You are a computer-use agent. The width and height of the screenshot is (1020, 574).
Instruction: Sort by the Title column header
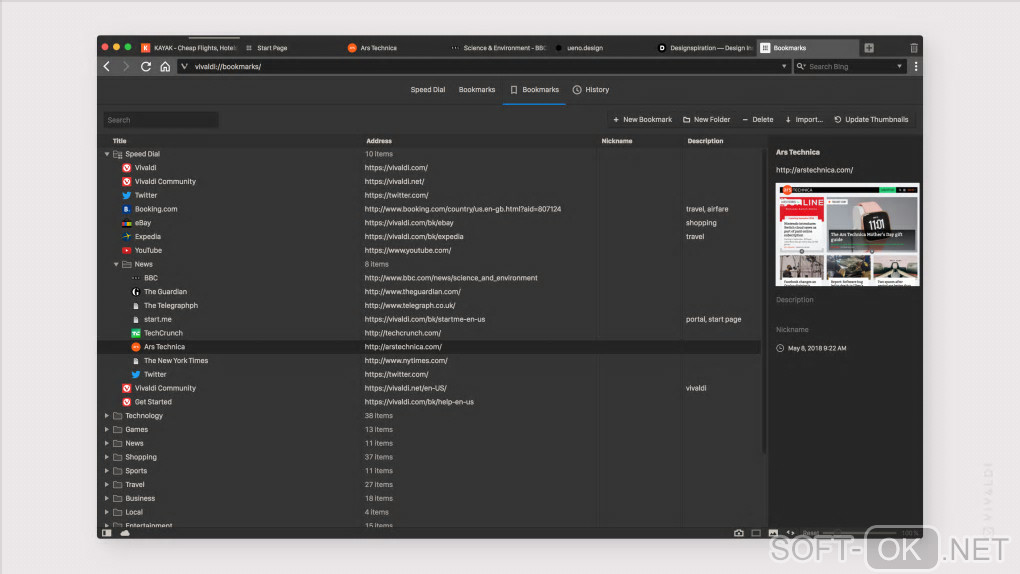(x=120, y=141)
